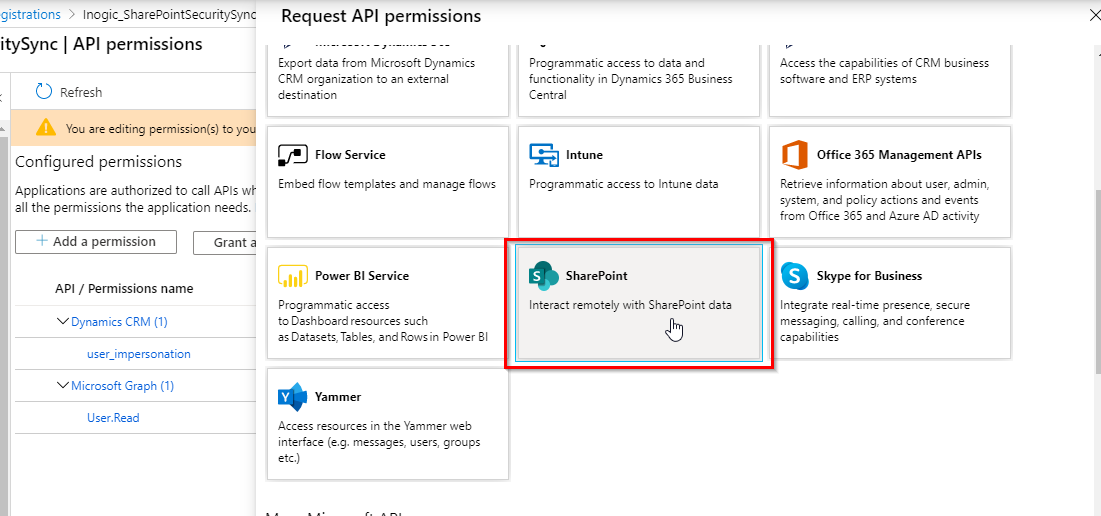Open the User.Read permission link
This screenshot has height=516, width=1101.
click(x=113, y=418)
